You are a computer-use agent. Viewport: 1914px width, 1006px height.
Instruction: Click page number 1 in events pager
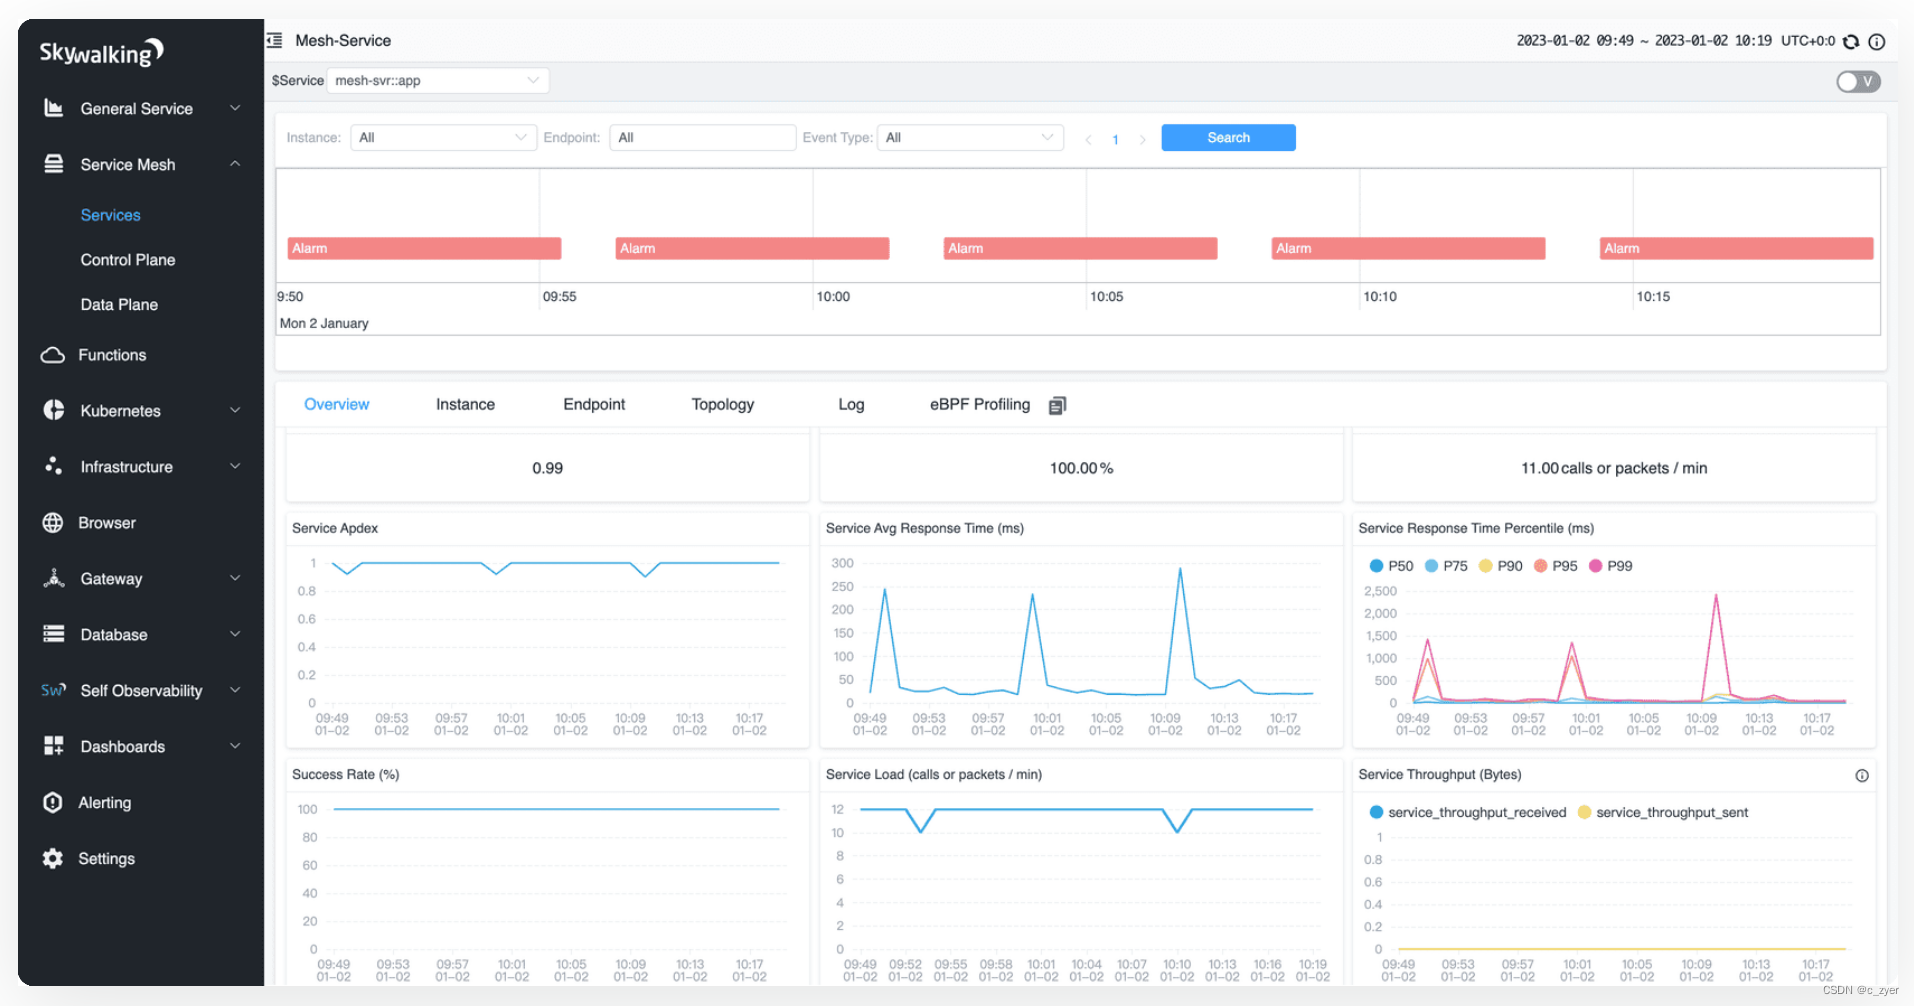(1115, 139)
